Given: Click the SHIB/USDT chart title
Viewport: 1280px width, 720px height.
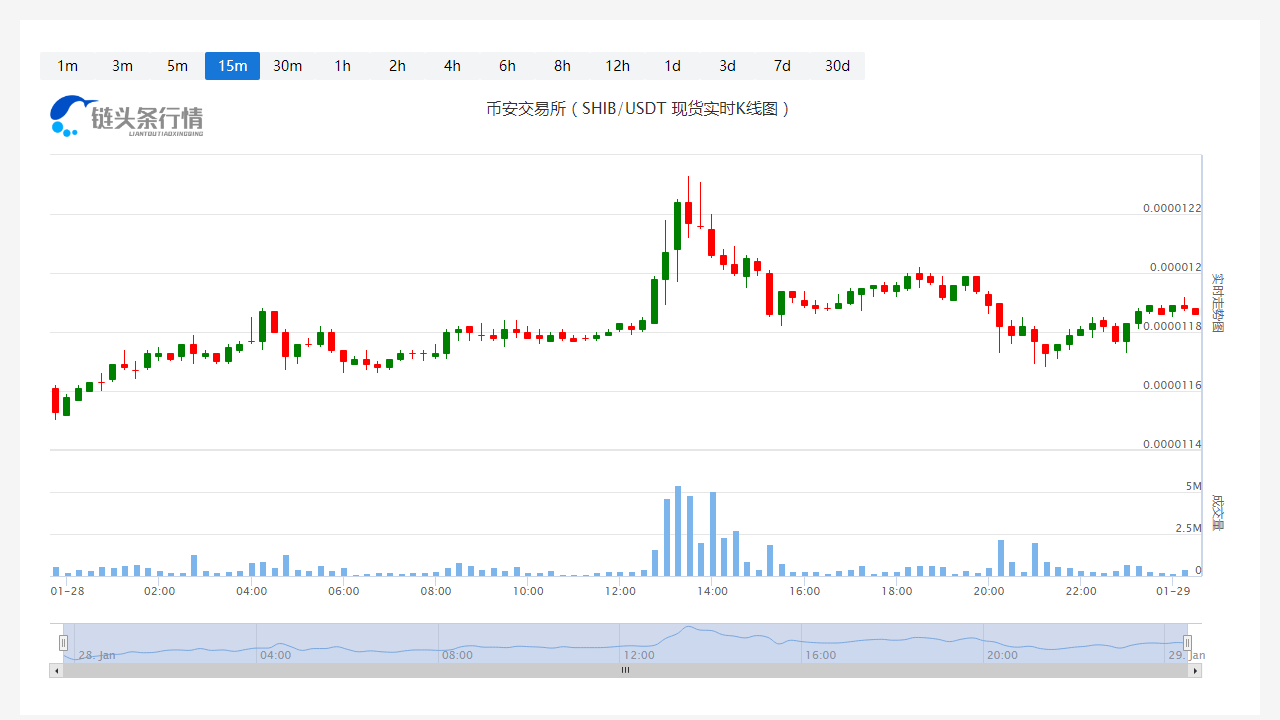Looking at the screenshot, I should coord(638,108).
